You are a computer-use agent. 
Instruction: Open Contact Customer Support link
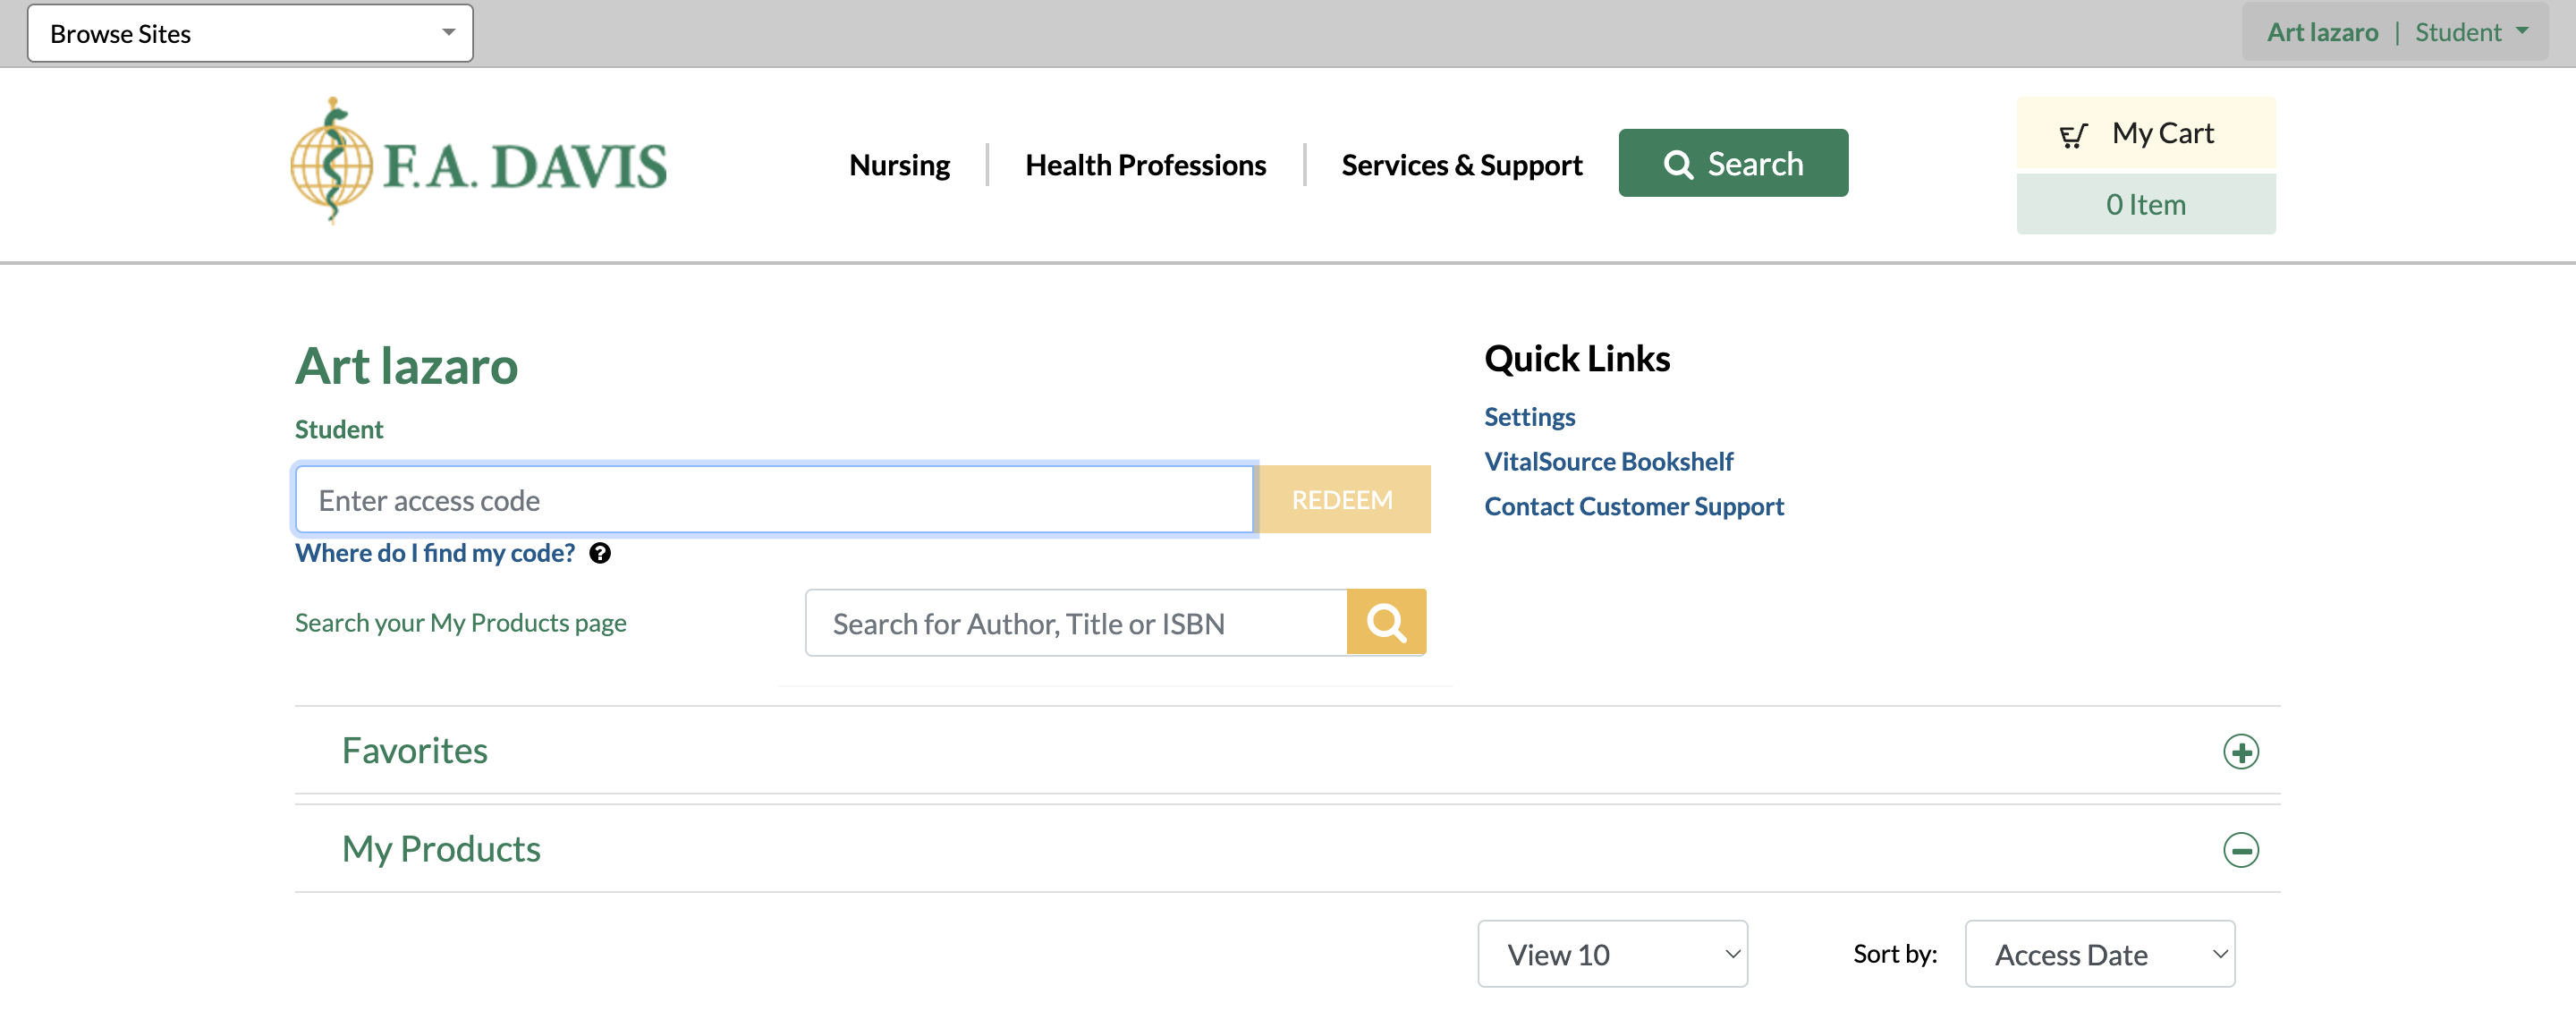(x=1633, y=506)
